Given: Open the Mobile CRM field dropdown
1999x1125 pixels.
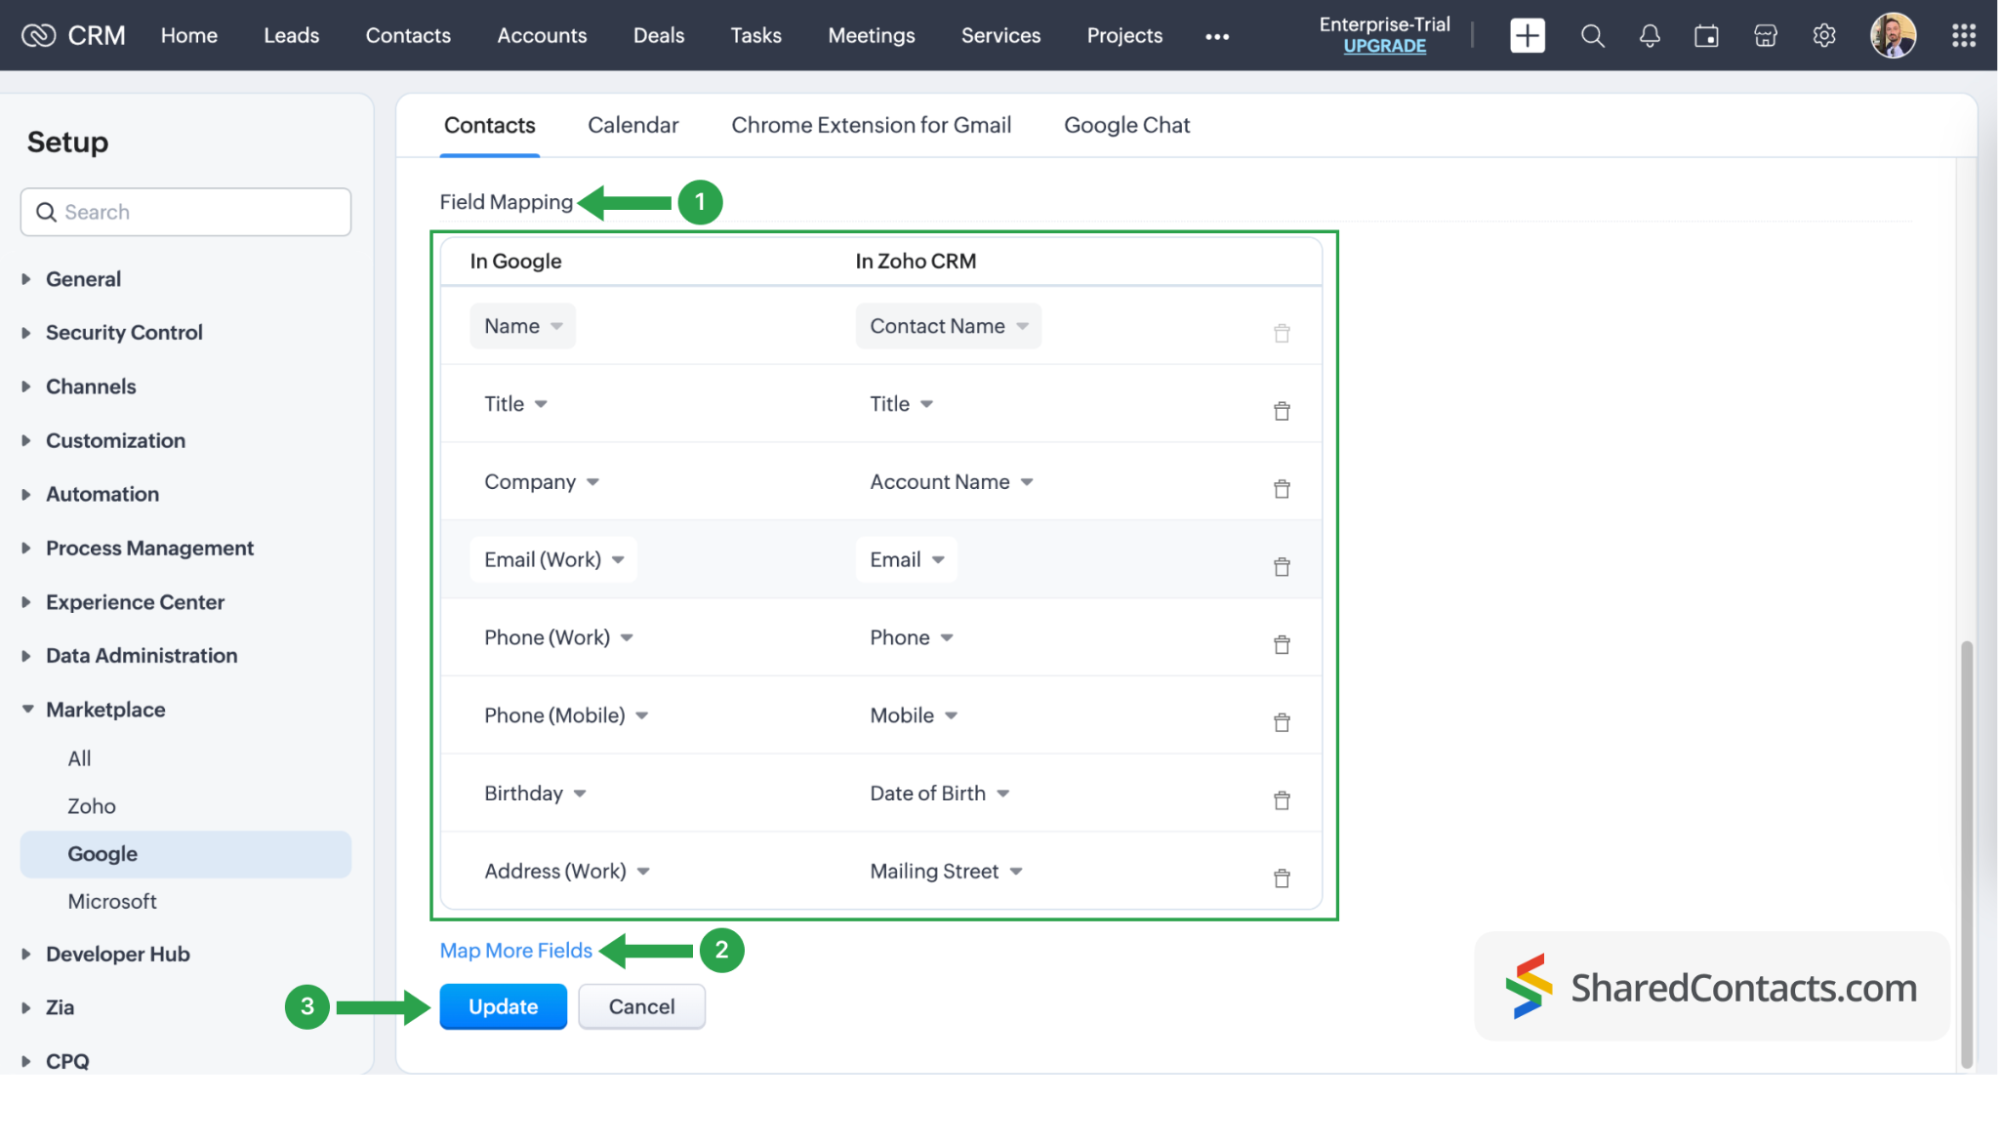Looking at the screenshot, I should [913, 715].
